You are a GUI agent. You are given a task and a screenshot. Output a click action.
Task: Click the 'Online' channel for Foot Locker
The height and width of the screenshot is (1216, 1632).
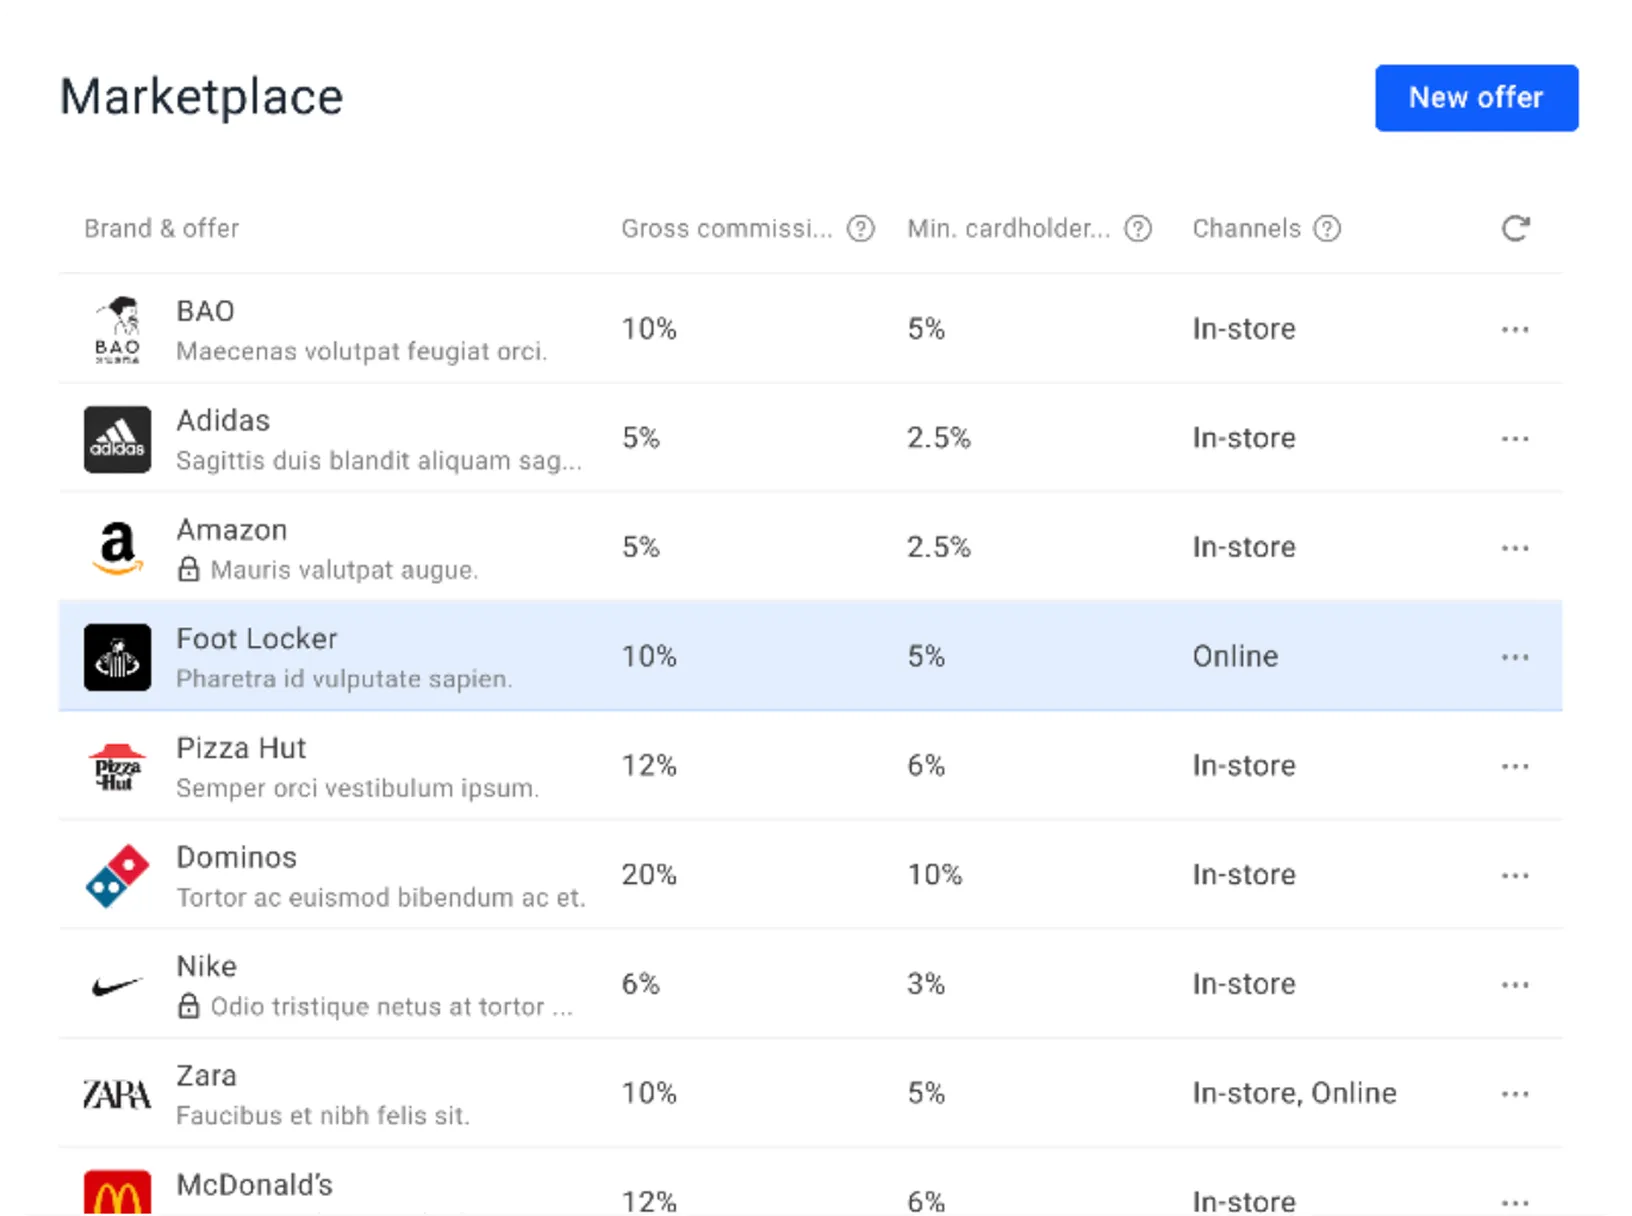1235,657
